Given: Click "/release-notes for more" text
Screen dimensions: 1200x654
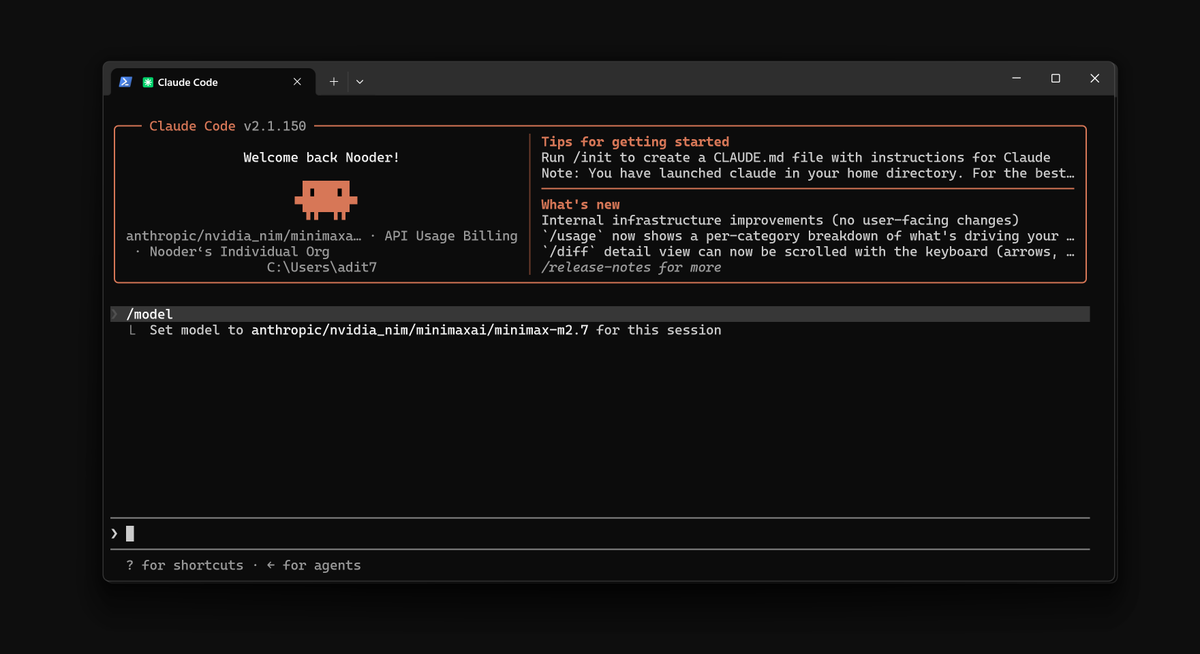Looking at the screenshot, I should click(x=631, y=267).
